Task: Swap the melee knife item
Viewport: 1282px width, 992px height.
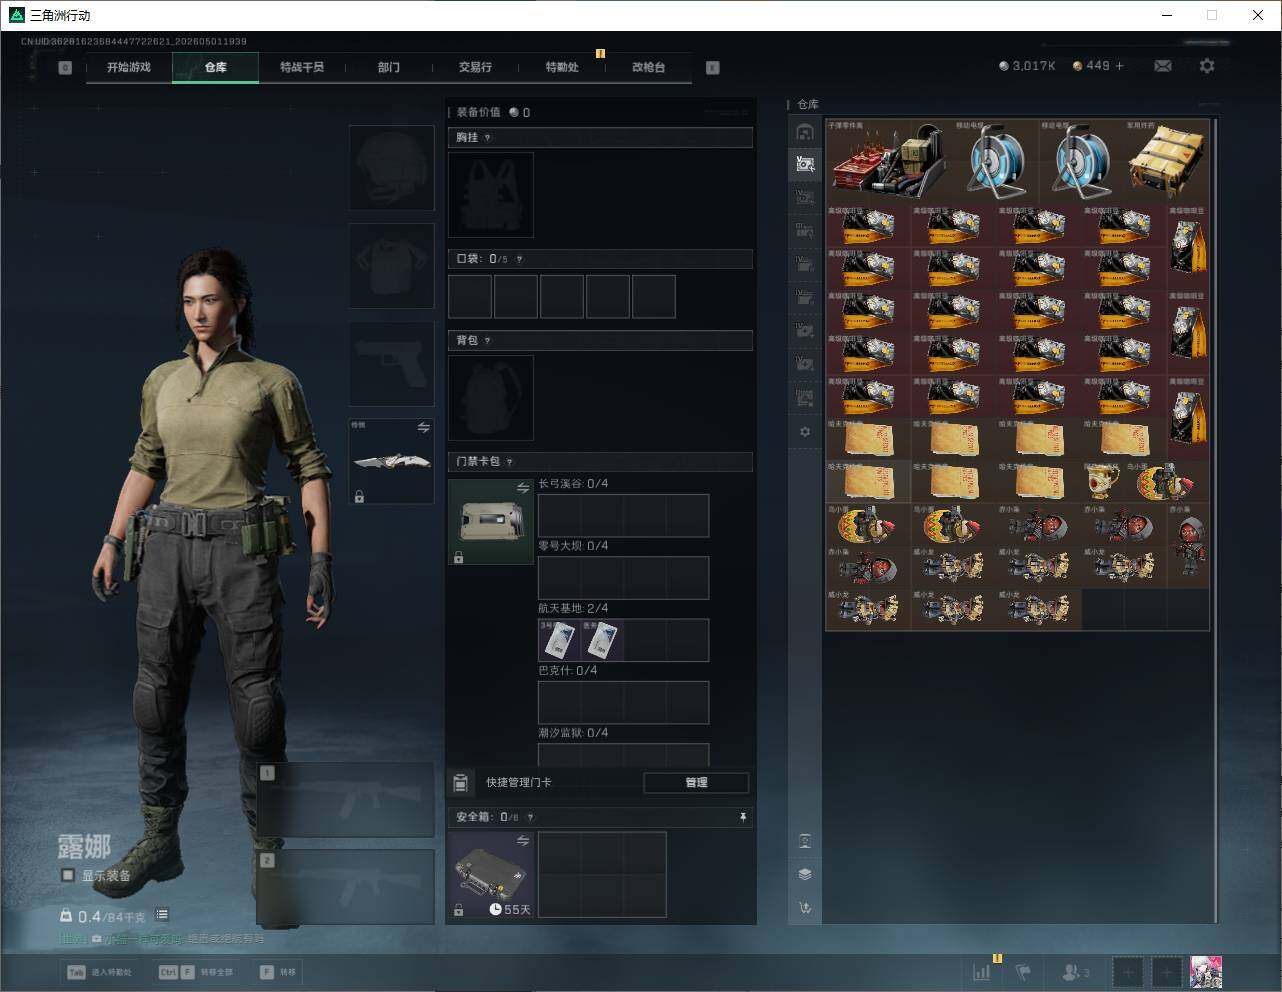Action: click(x=424, y=428)
